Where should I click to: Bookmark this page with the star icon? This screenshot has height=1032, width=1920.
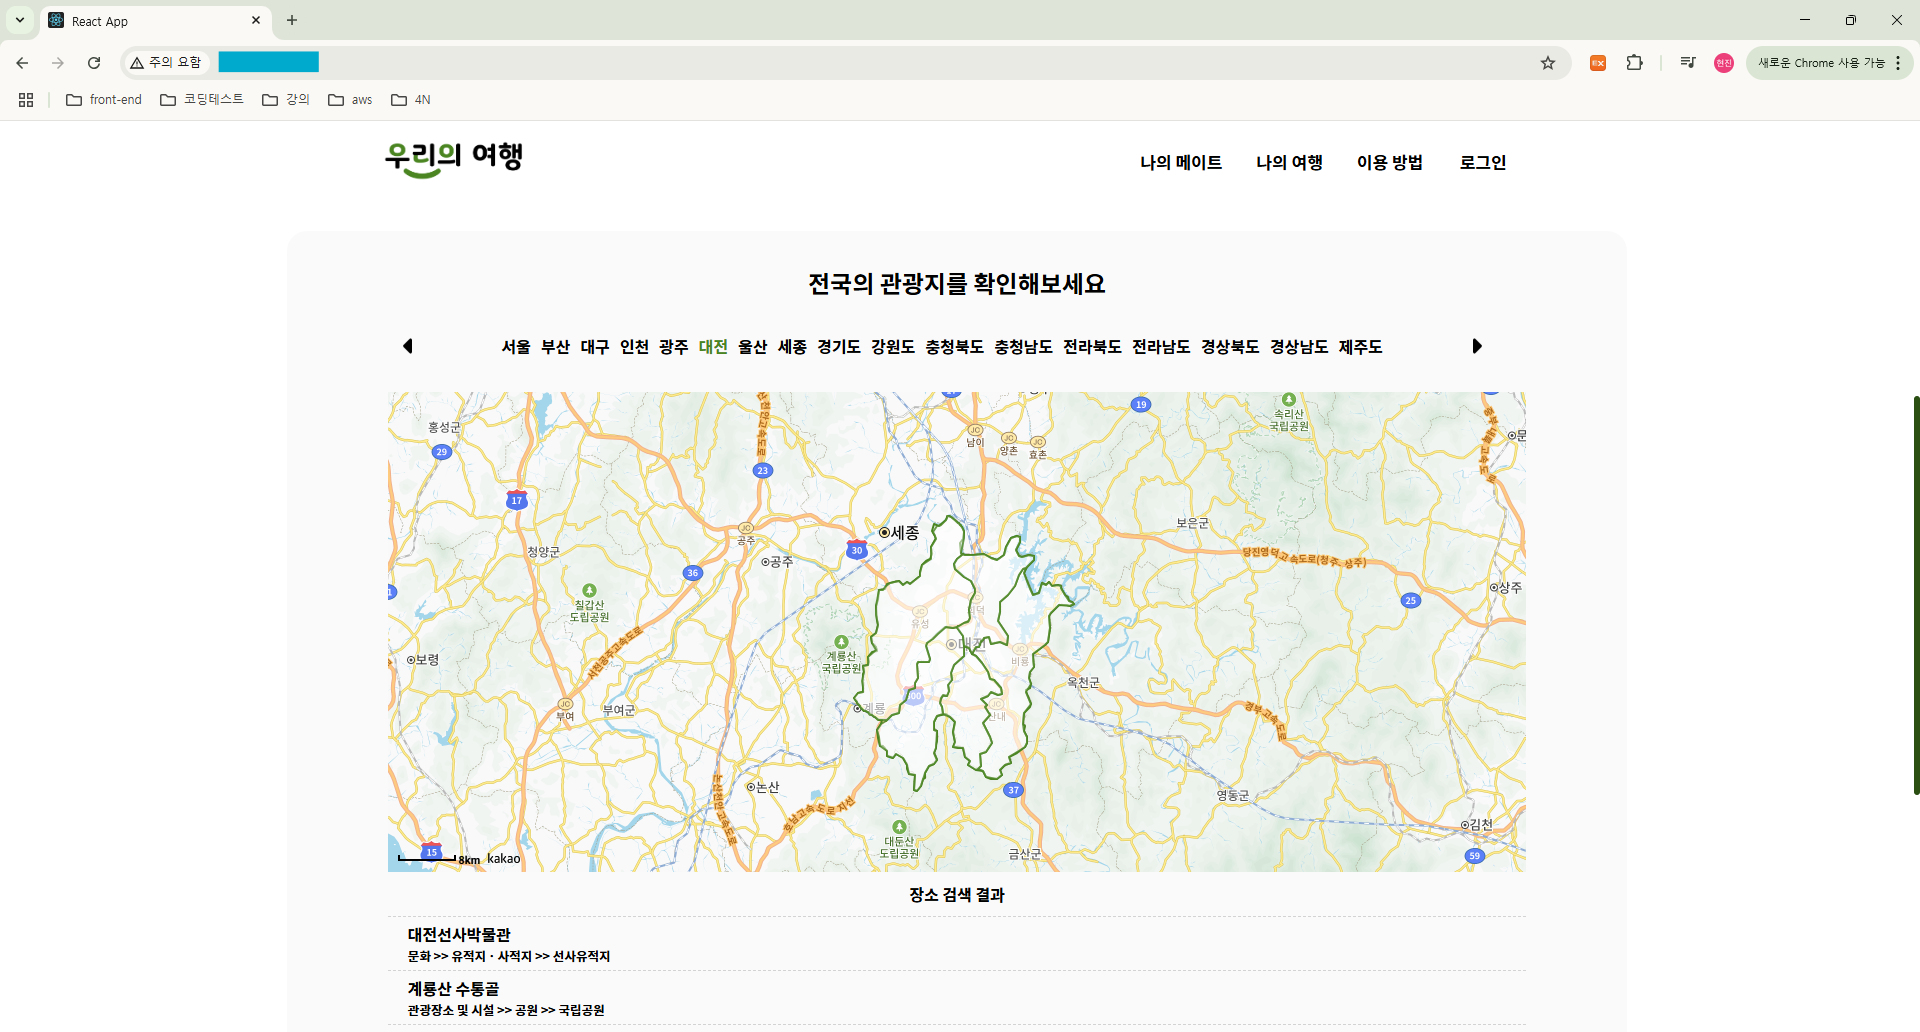click(1548, 63)
